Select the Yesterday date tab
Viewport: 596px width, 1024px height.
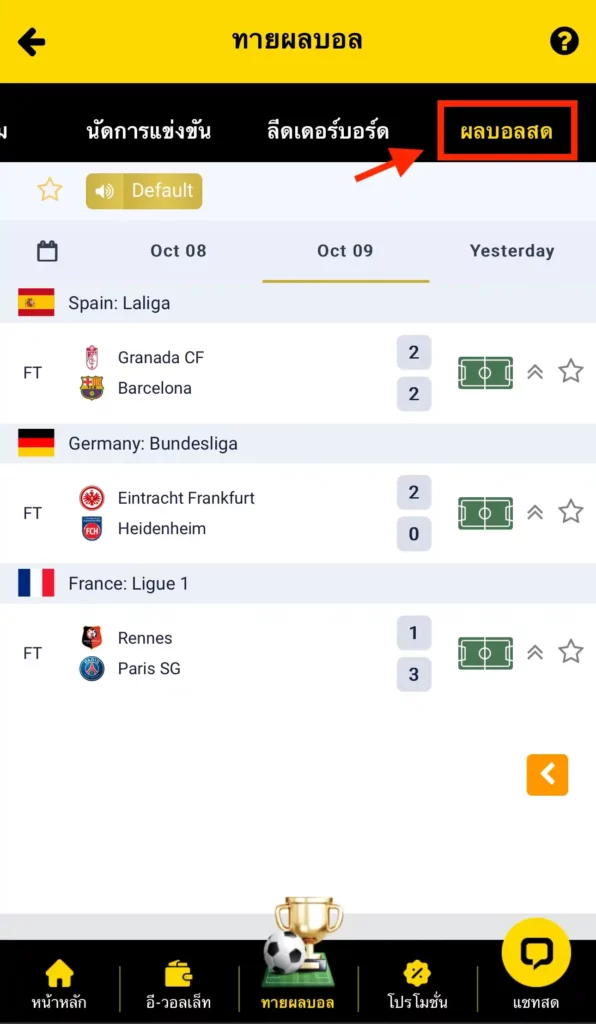(512, 251)
